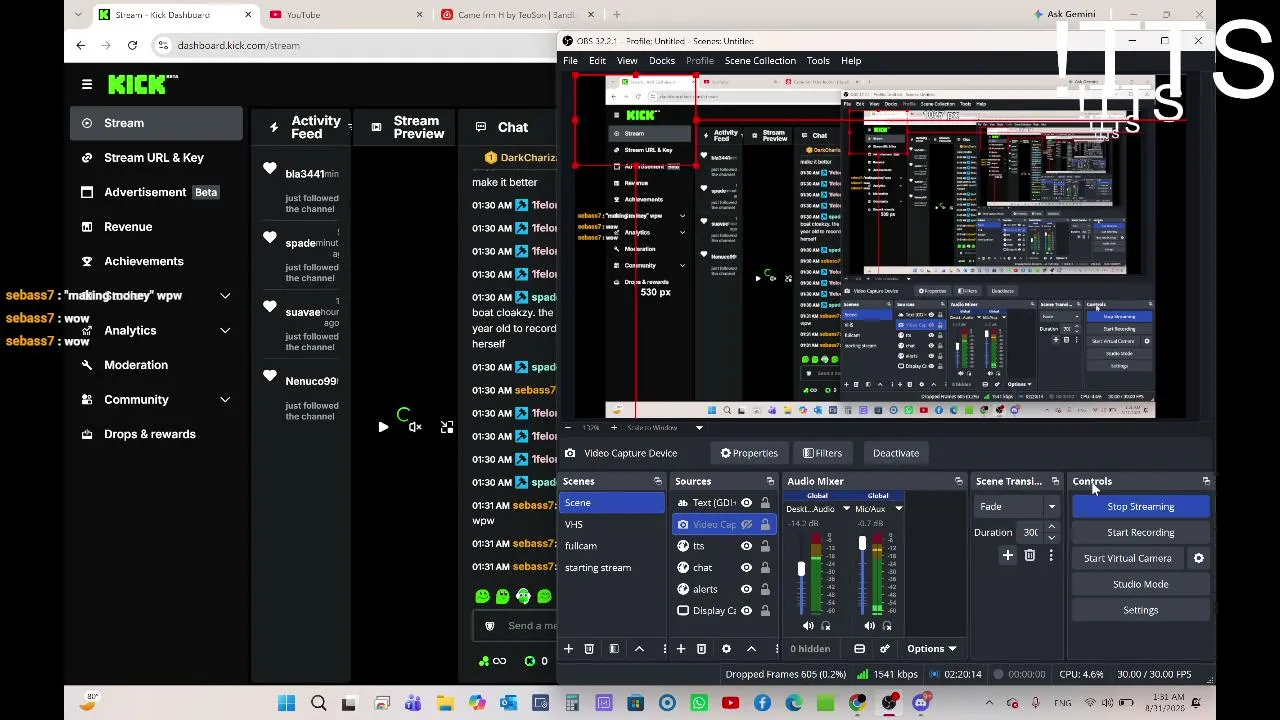Switch Audio Mixer layout icon

click(859, 649)
